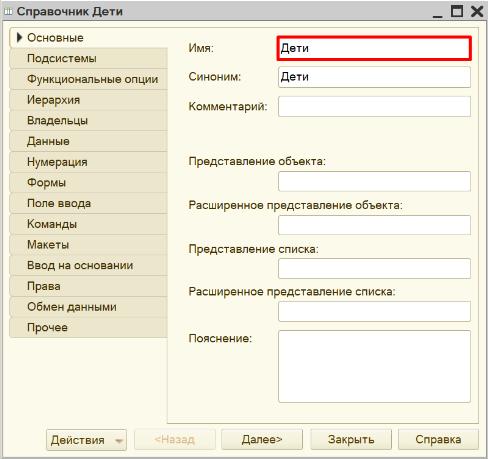This screenshot has height=459, width=488.
Task: Click the Закрыть button
Action: coord(351,439)
